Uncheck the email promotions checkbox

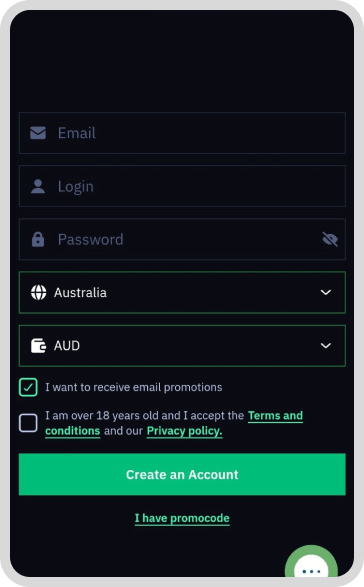[x=28, y=387]
